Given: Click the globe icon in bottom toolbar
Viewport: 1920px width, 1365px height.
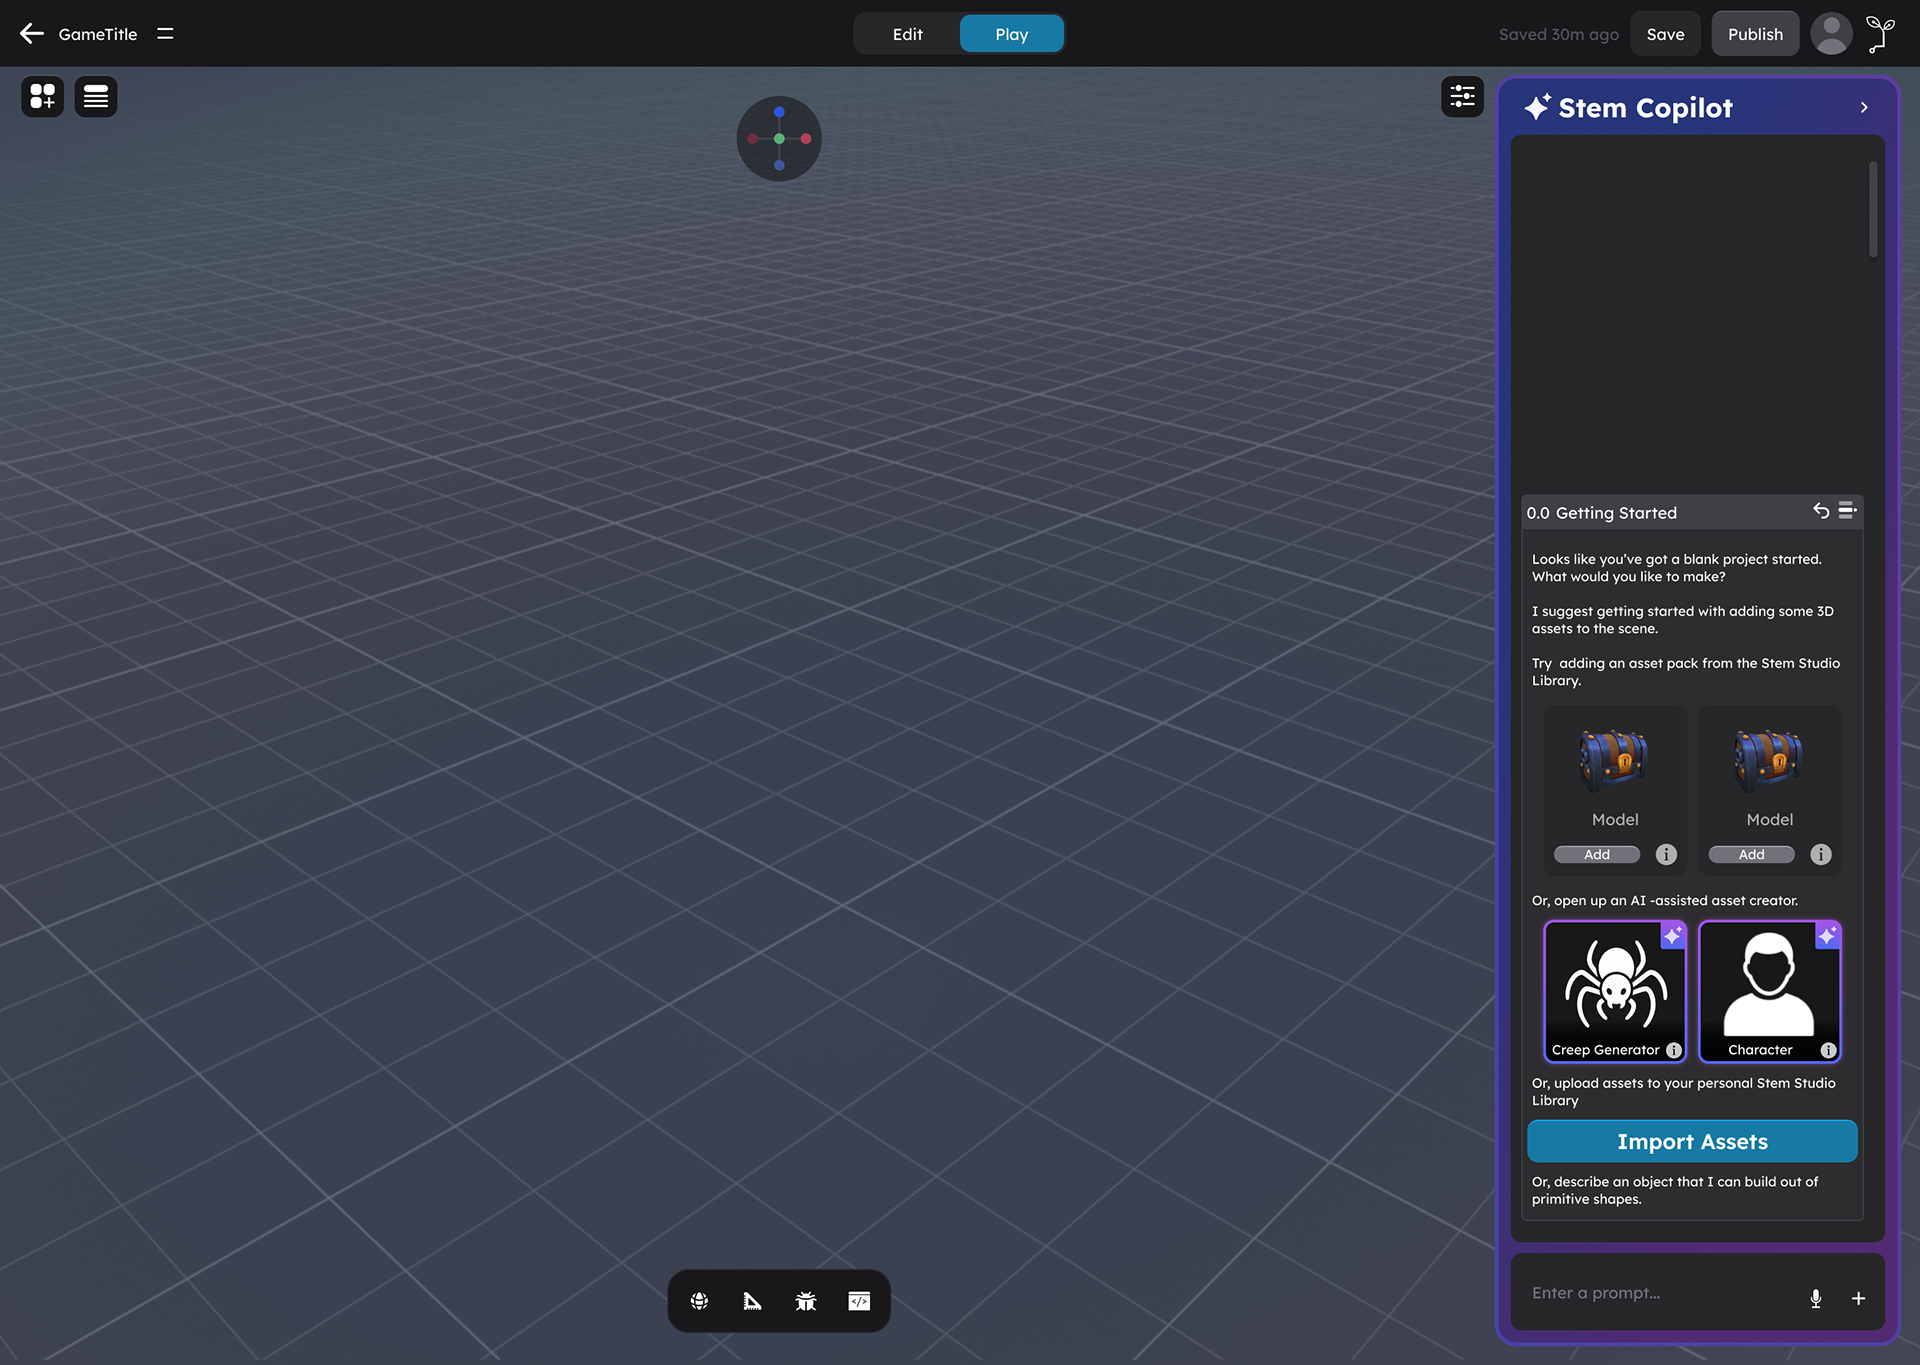Looking at the screenshot, I should pyautogui.click(x=699, y=1301).
